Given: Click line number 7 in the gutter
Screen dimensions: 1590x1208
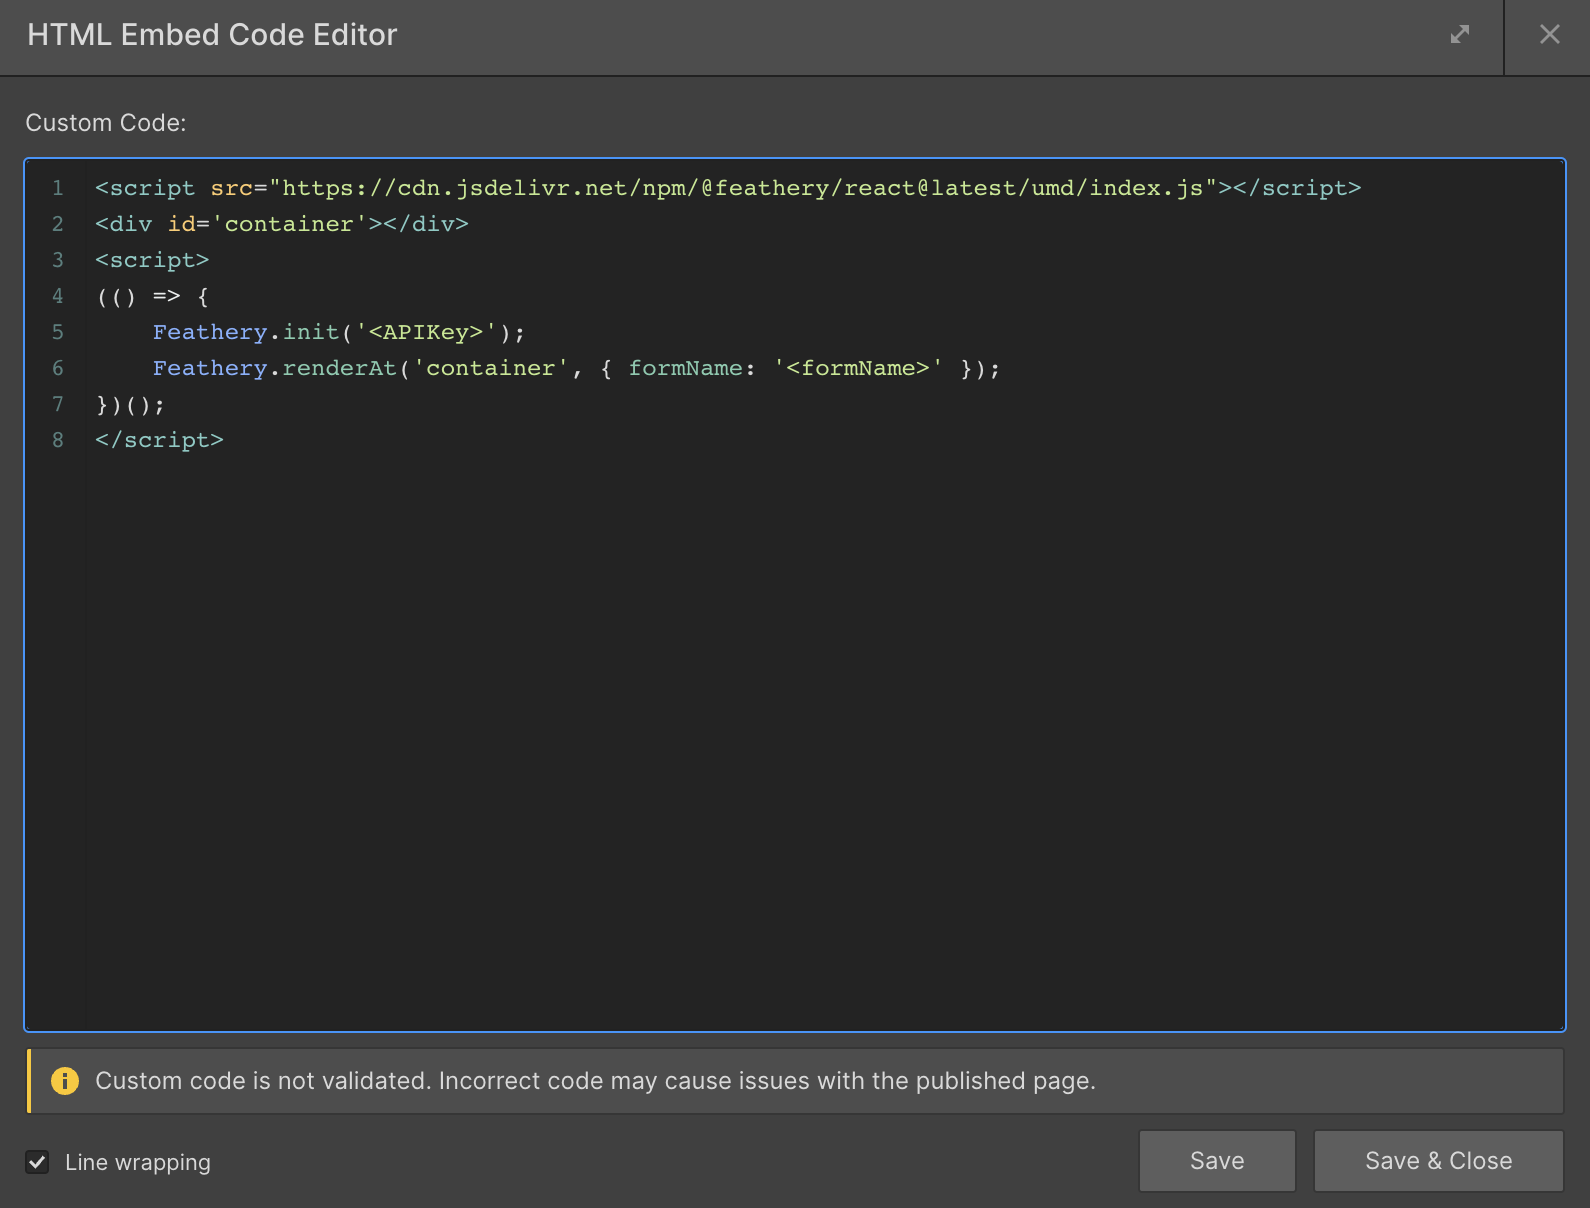Looking at the screenshot, I should point(58,404).
